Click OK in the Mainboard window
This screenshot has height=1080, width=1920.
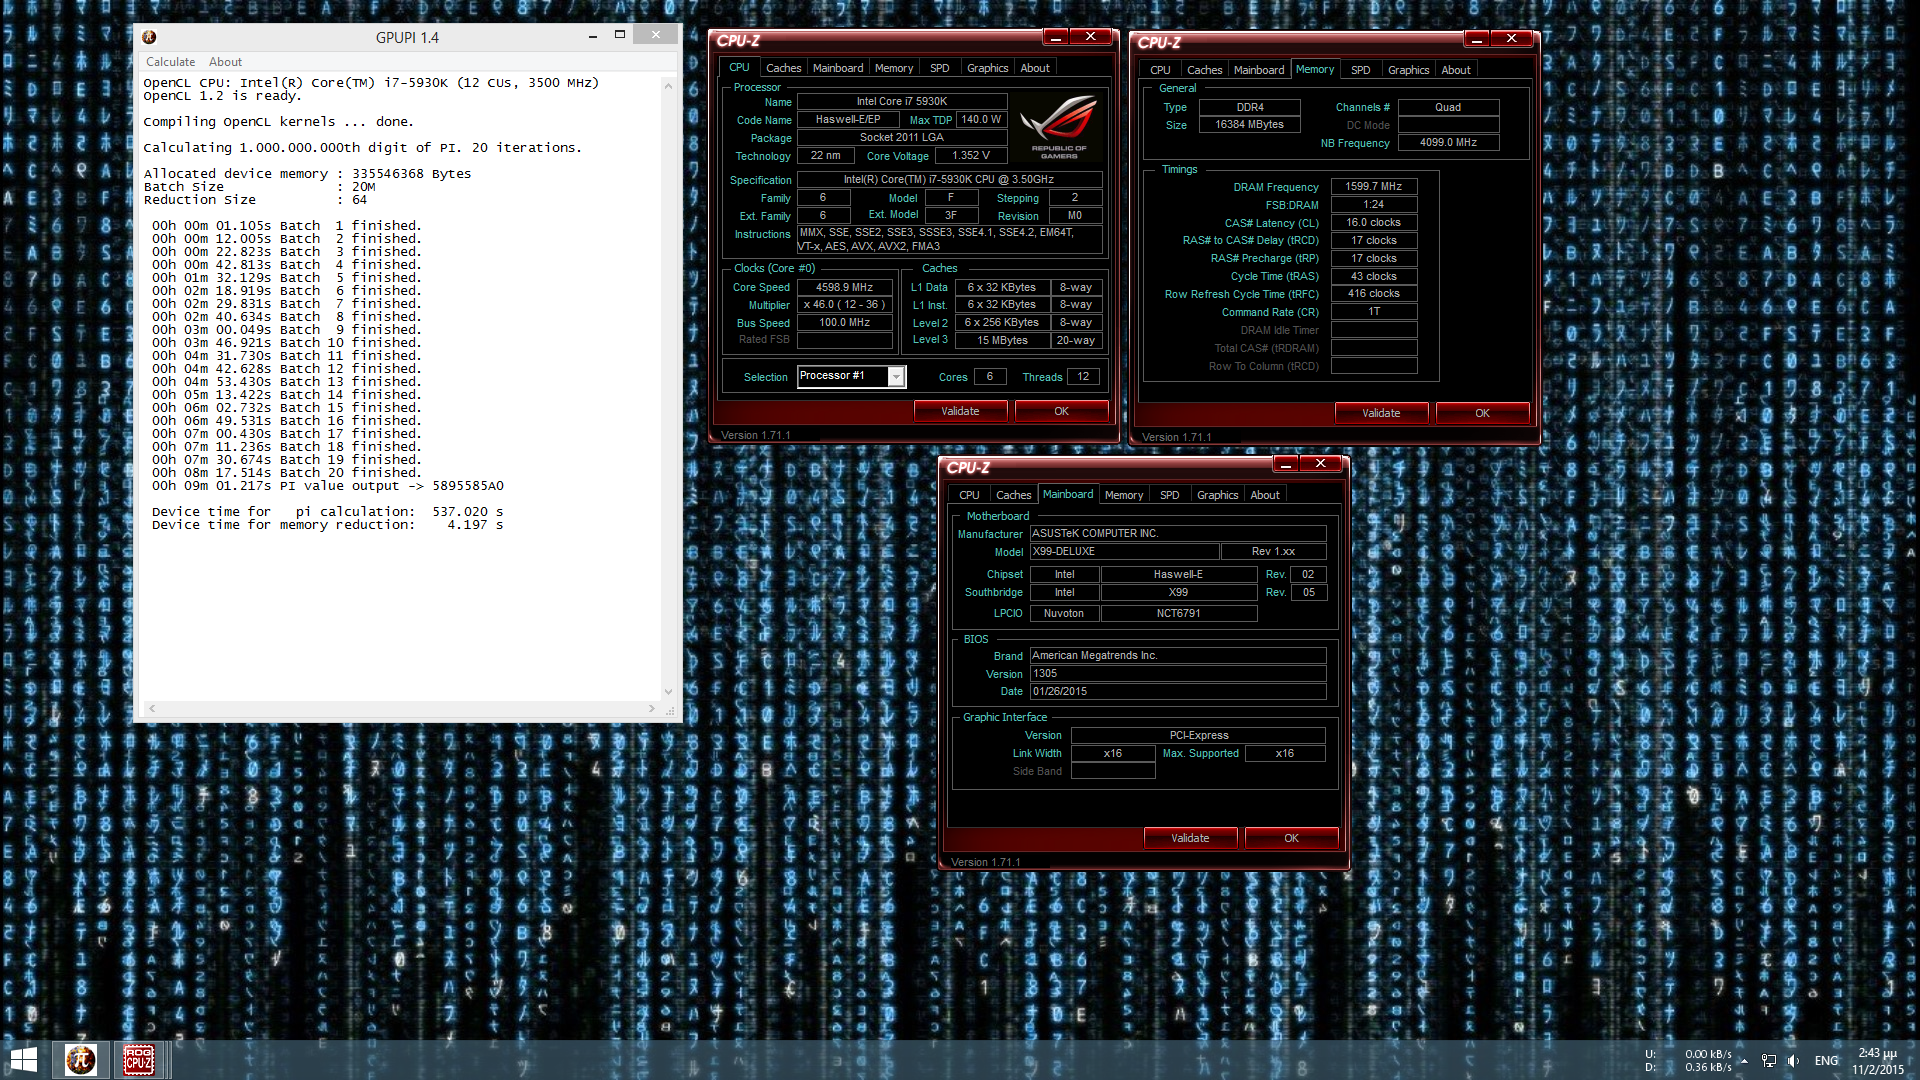click(x=1291, y=838)
